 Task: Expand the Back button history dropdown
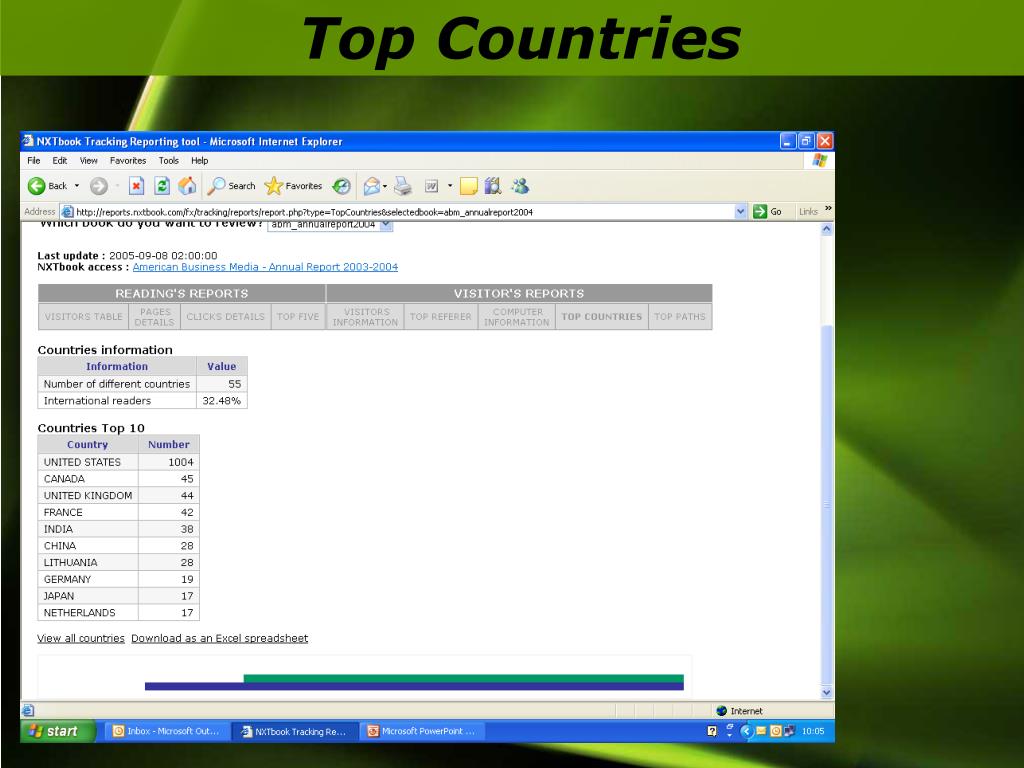[77, 186]
